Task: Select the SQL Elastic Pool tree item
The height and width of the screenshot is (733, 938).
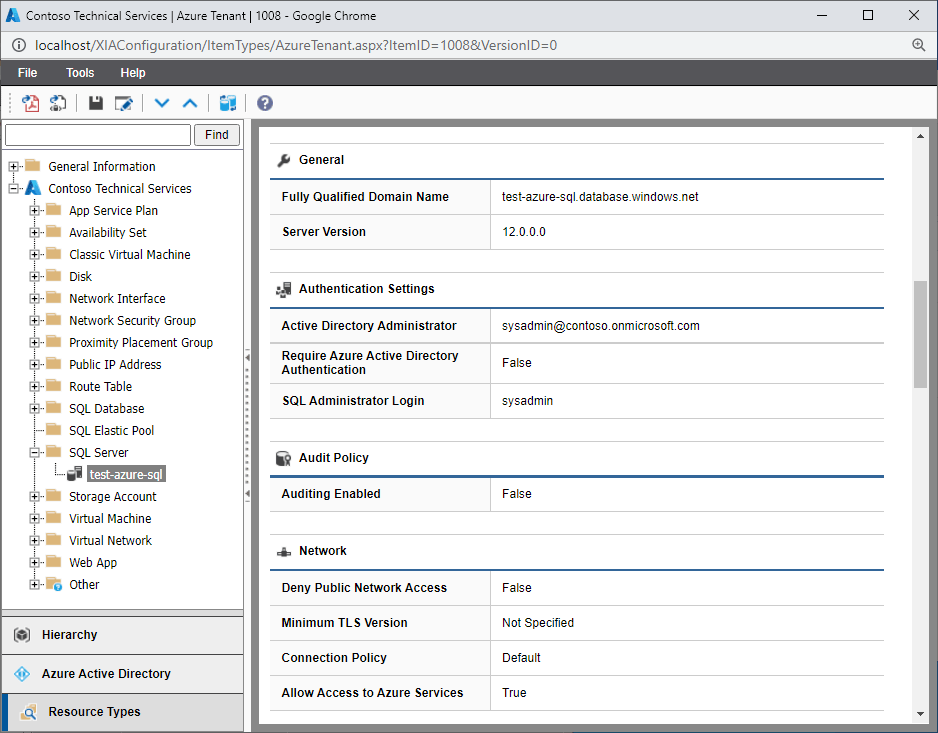Action: (x=111, y=431)
